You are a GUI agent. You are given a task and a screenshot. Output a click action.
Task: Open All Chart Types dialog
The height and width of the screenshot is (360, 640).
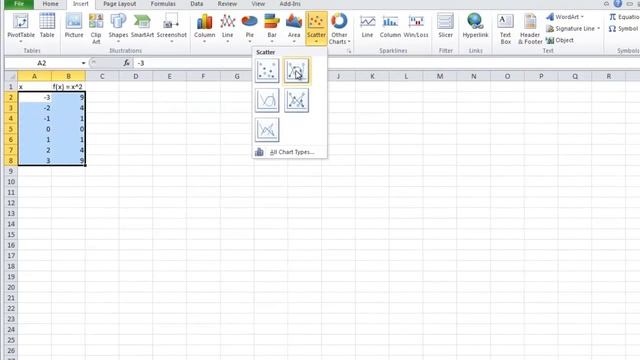tap(289, 152)
